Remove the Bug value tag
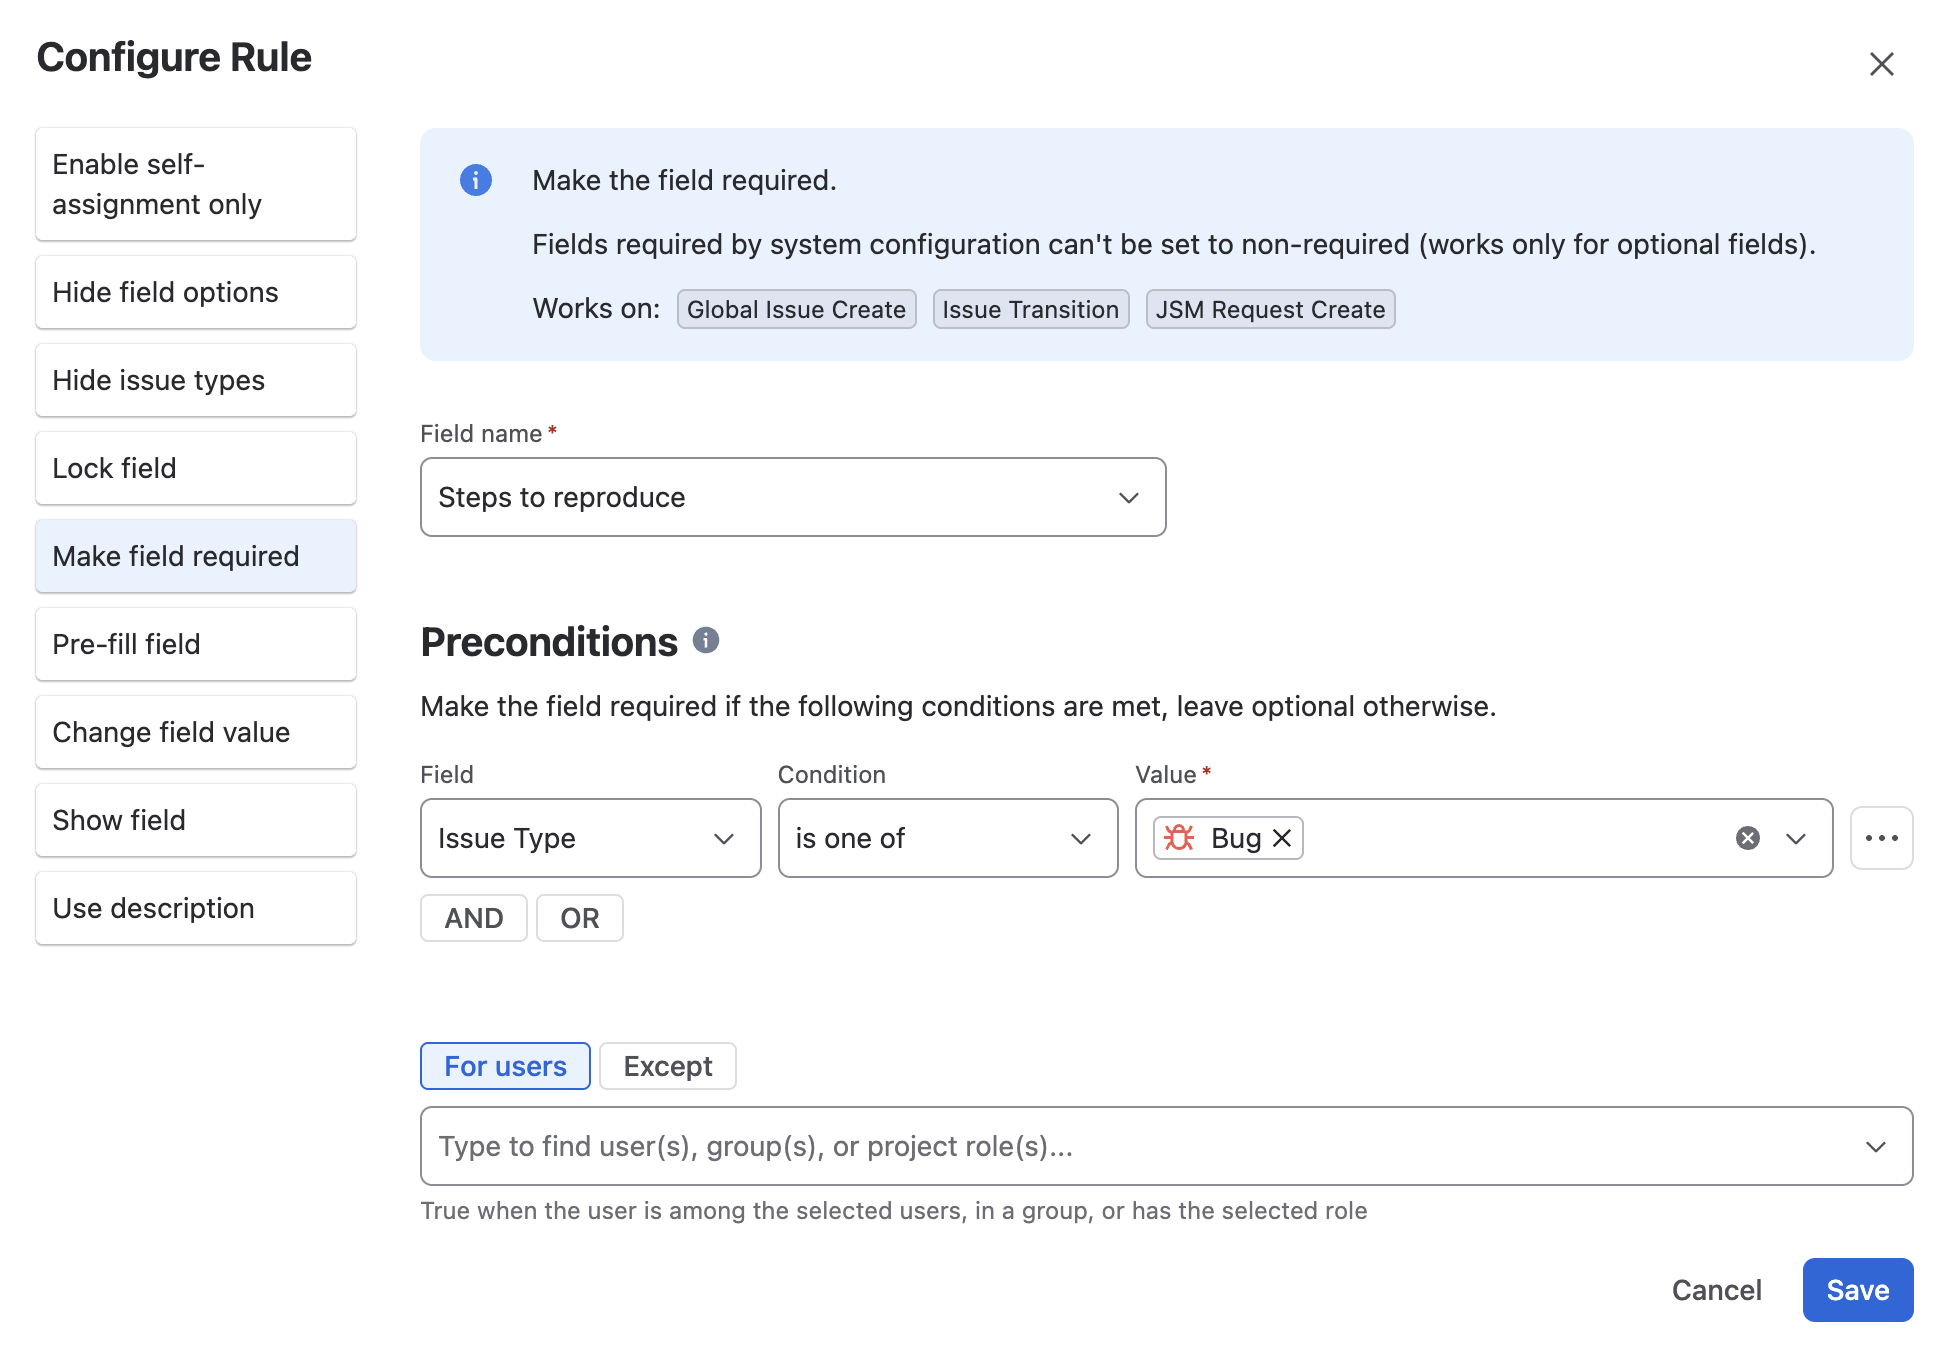This screenshot has width=1950, height=1358. [x=1282, y=838]
